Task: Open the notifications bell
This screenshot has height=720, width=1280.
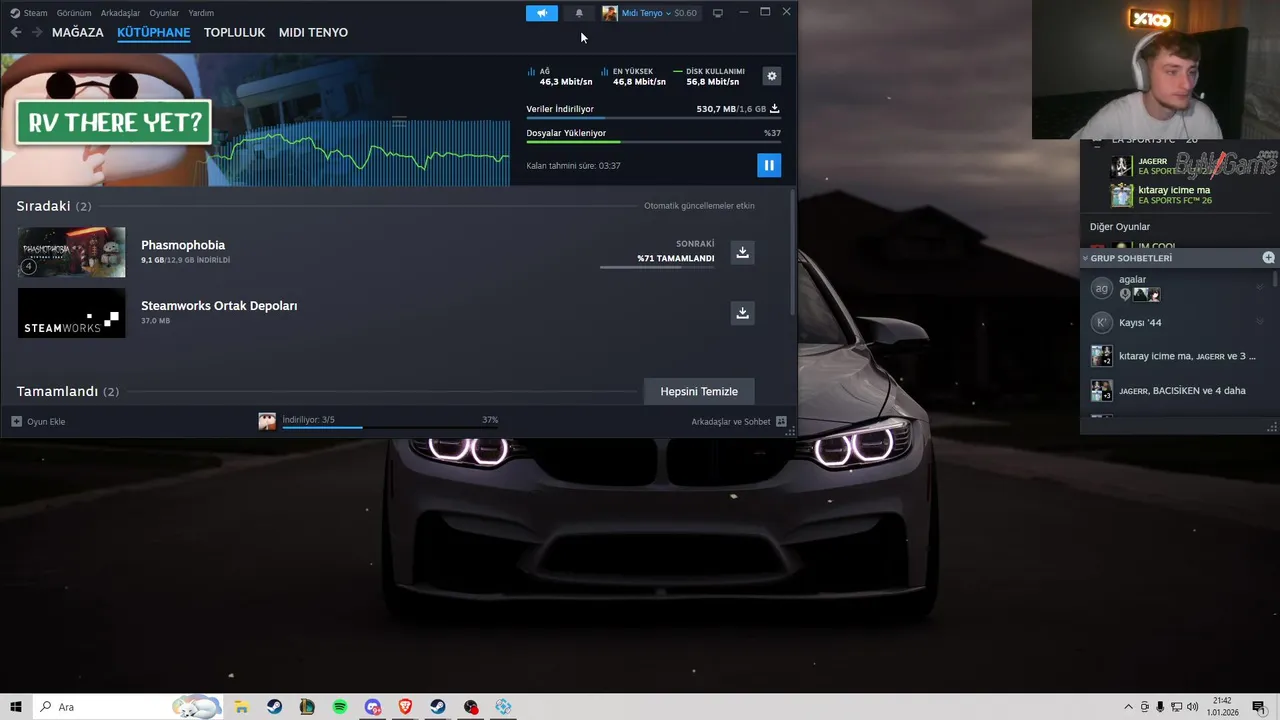Action: [579, 13]
